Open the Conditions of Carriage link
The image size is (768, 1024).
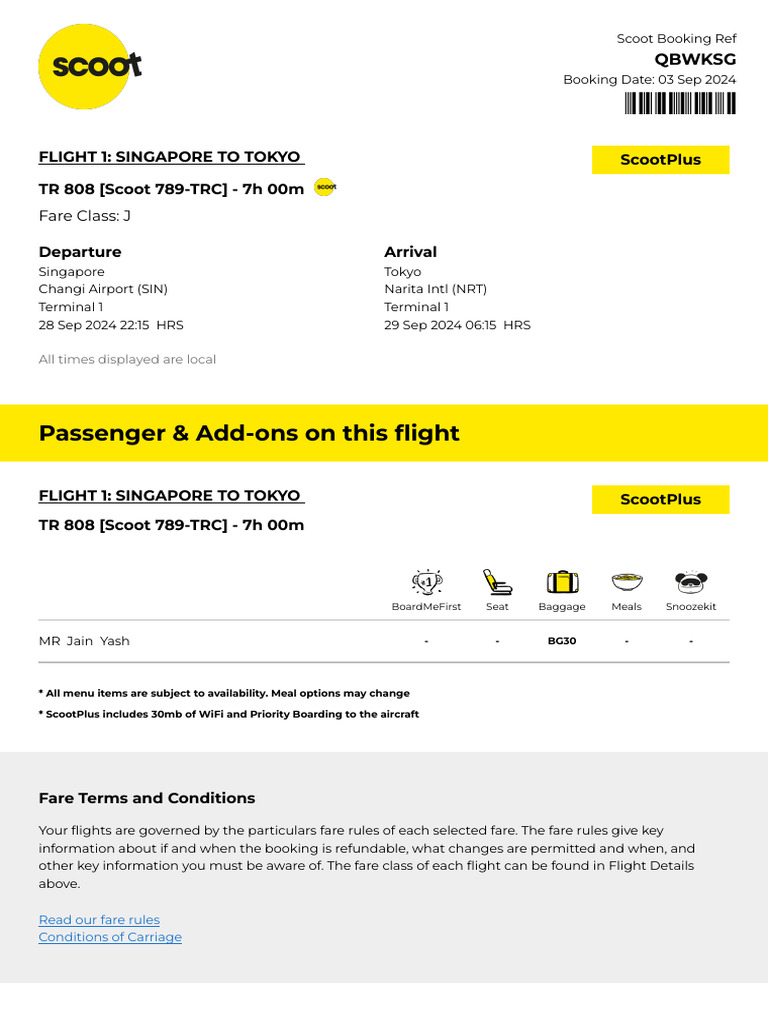click(x=110, y=937)
